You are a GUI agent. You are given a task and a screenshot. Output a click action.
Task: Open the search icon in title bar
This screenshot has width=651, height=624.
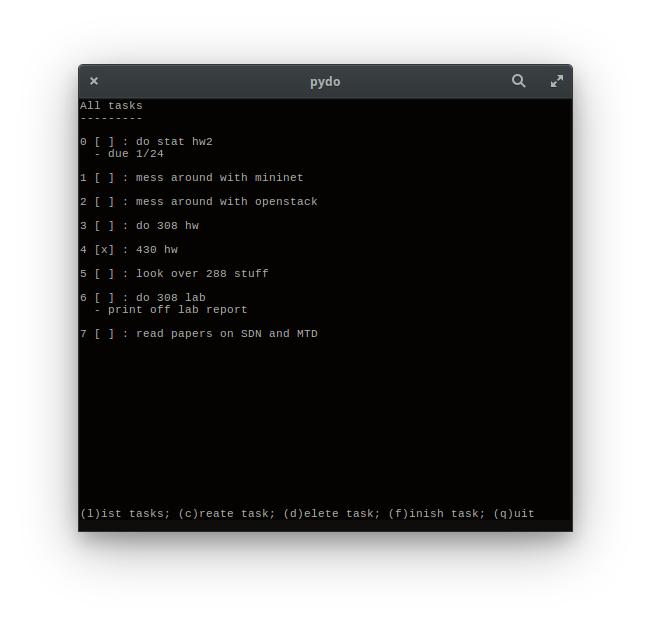(x=518, y=81)
